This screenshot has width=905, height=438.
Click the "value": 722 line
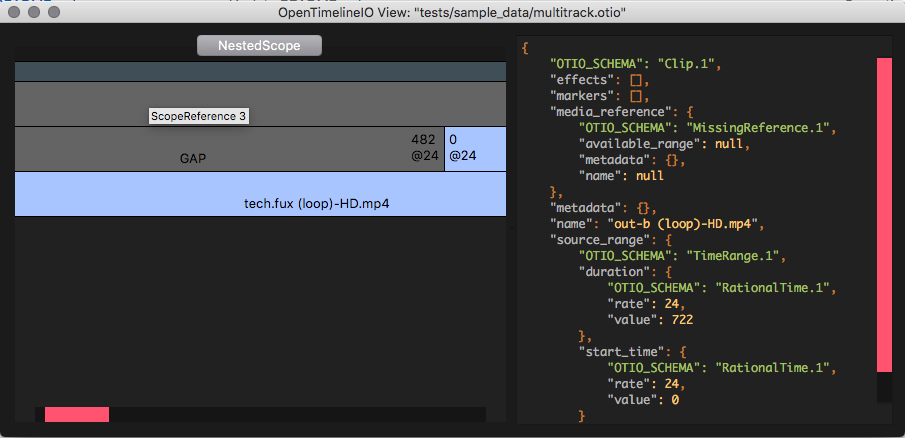(x=650, y=319)
